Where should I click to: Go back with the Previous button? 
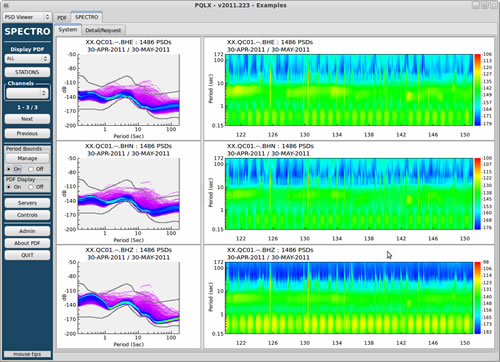click(x=27, y=133)
